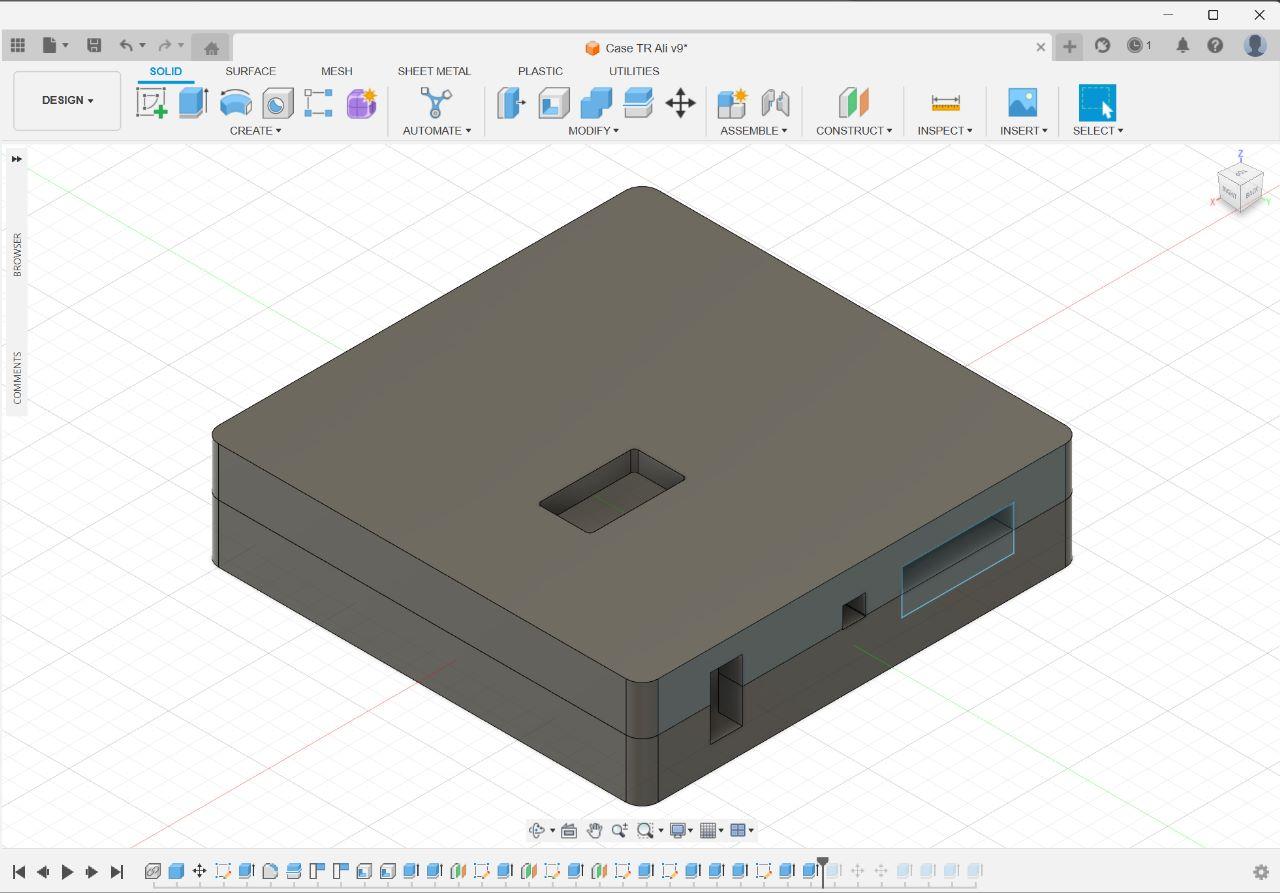Select the Press Pull tool
1280x893 pixels.
[x=511, y=102]
